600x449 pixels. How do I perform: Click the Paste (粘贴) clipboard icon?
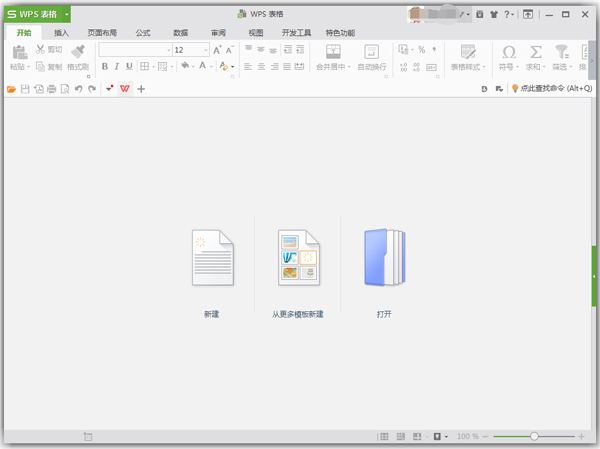point(20,52)
